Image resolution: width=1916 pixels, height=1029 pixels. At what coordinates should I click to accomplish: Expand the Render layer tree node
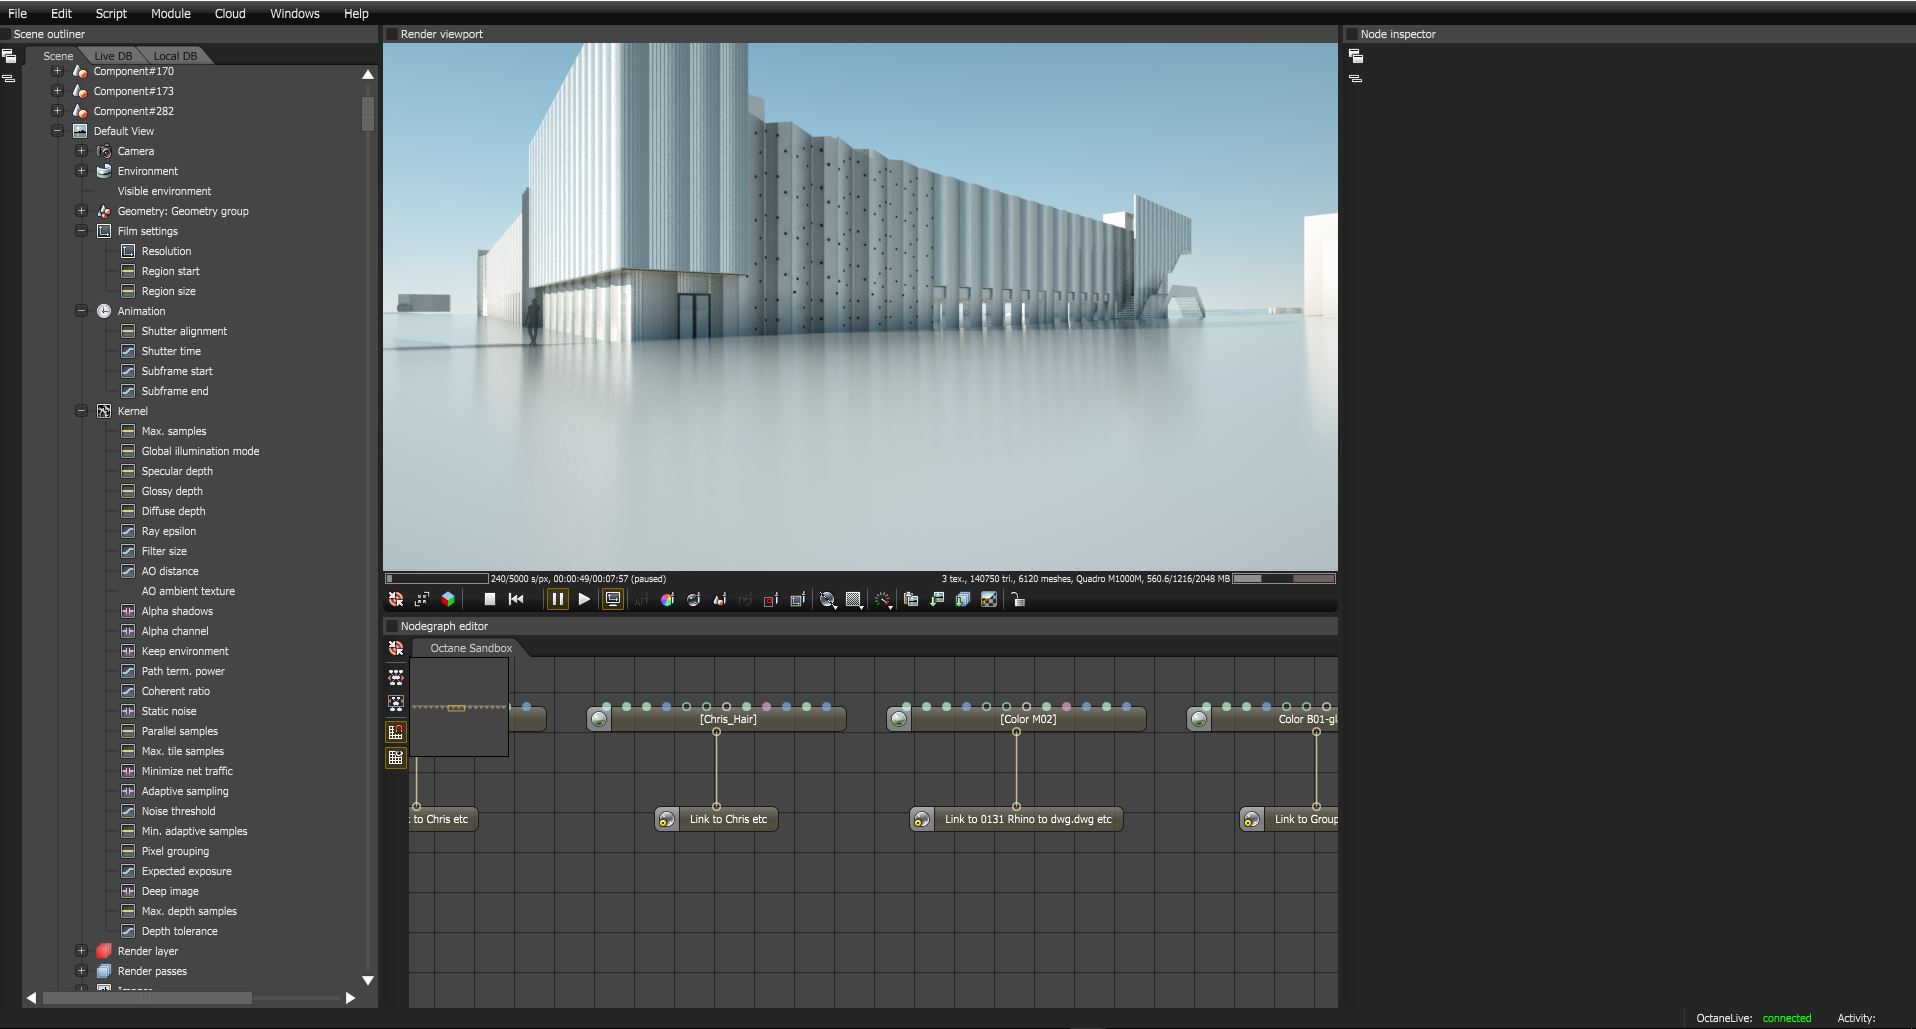click(81, 951)
